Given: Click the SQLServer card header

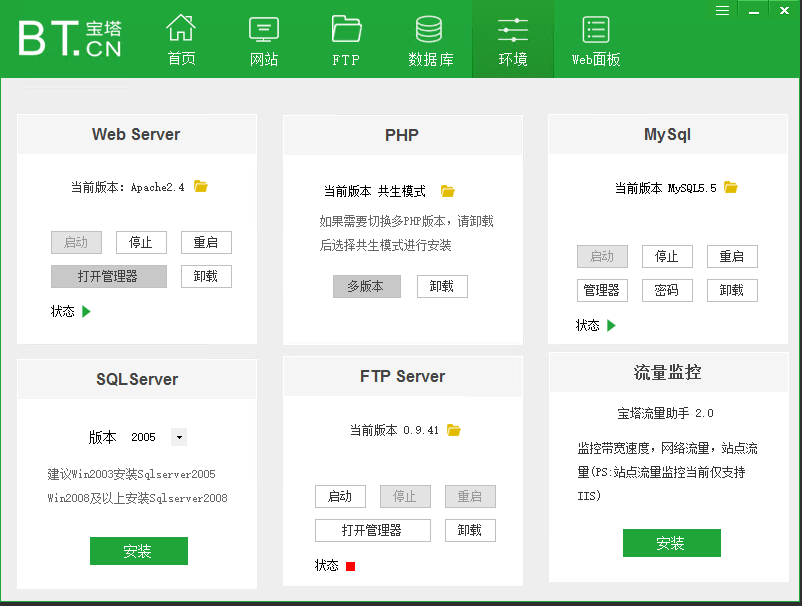Looking at the screenshot, I should pyautogui.click(x=137, y=379).
